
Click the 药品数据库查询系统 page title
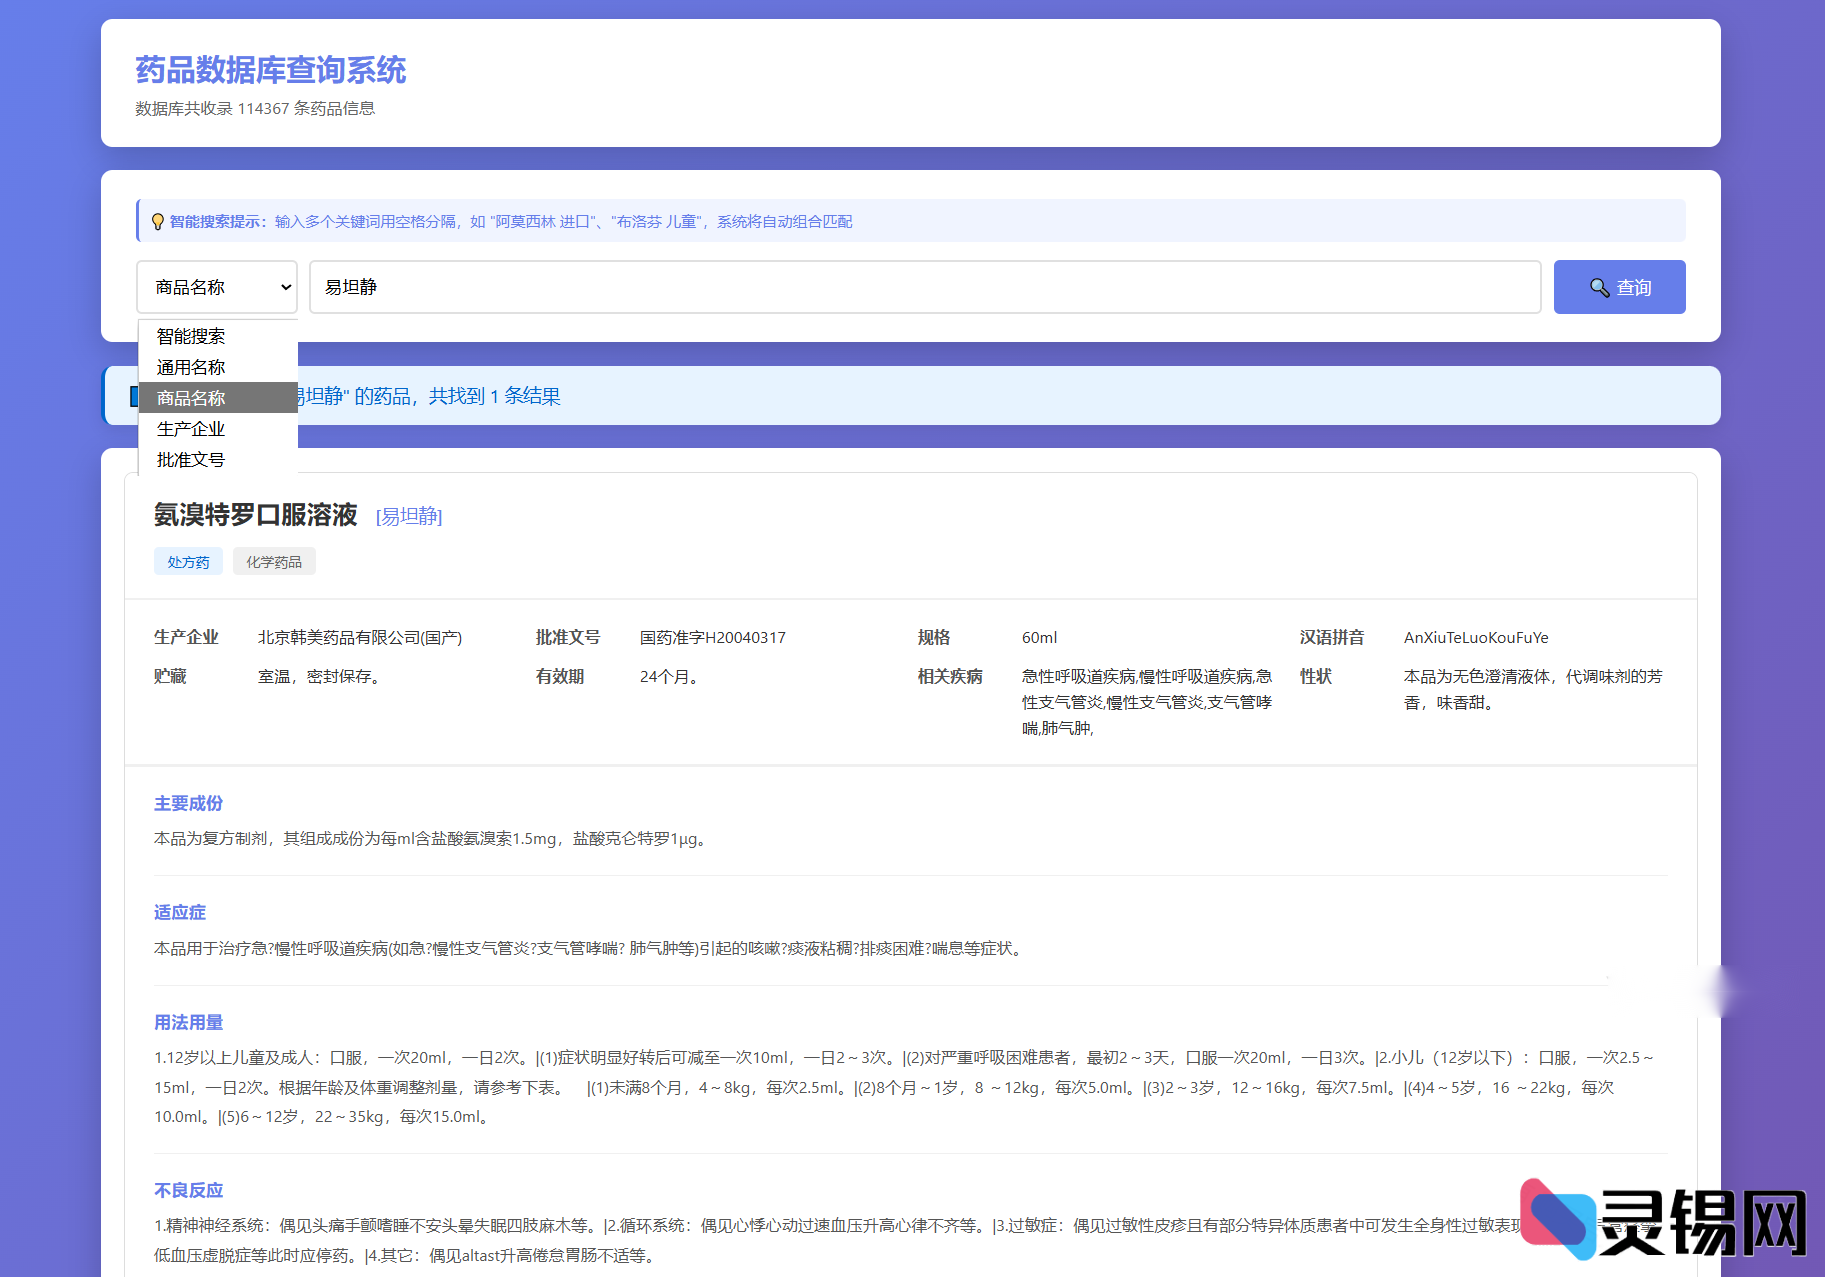pos(271,70)
